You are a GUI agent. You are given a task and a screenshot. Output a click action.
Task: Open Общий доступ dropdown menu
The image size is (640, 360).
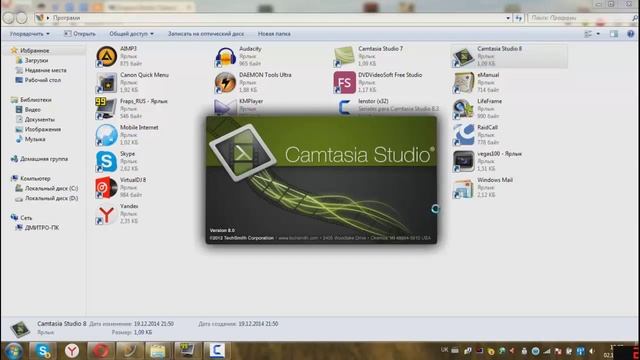pos(131,34)
